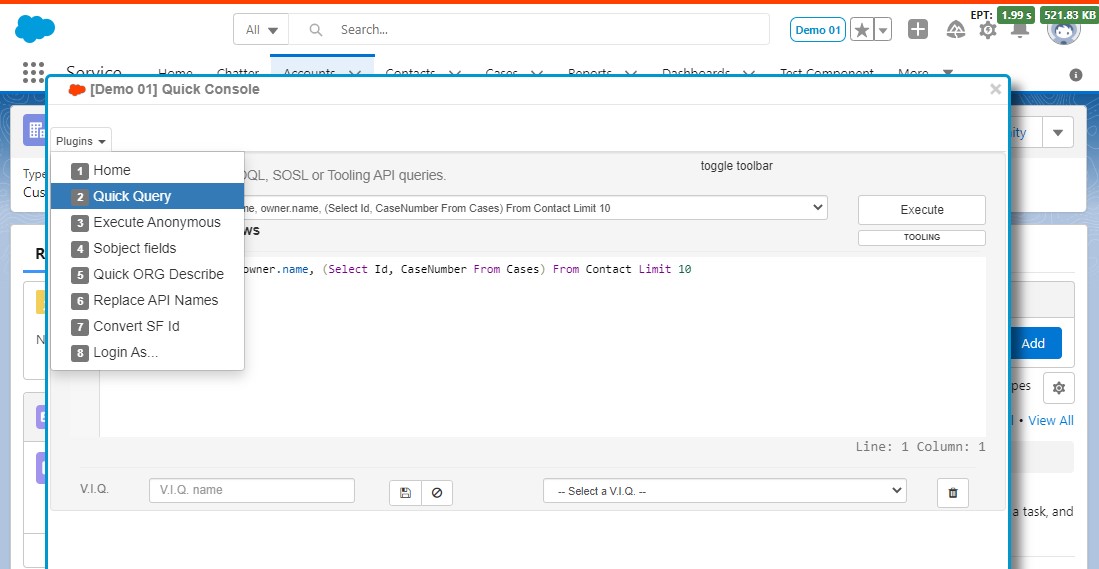Click the account building icon
The width and height of the screenshot is (1099, 569).
pyautogui.click(x=34, y=130)
